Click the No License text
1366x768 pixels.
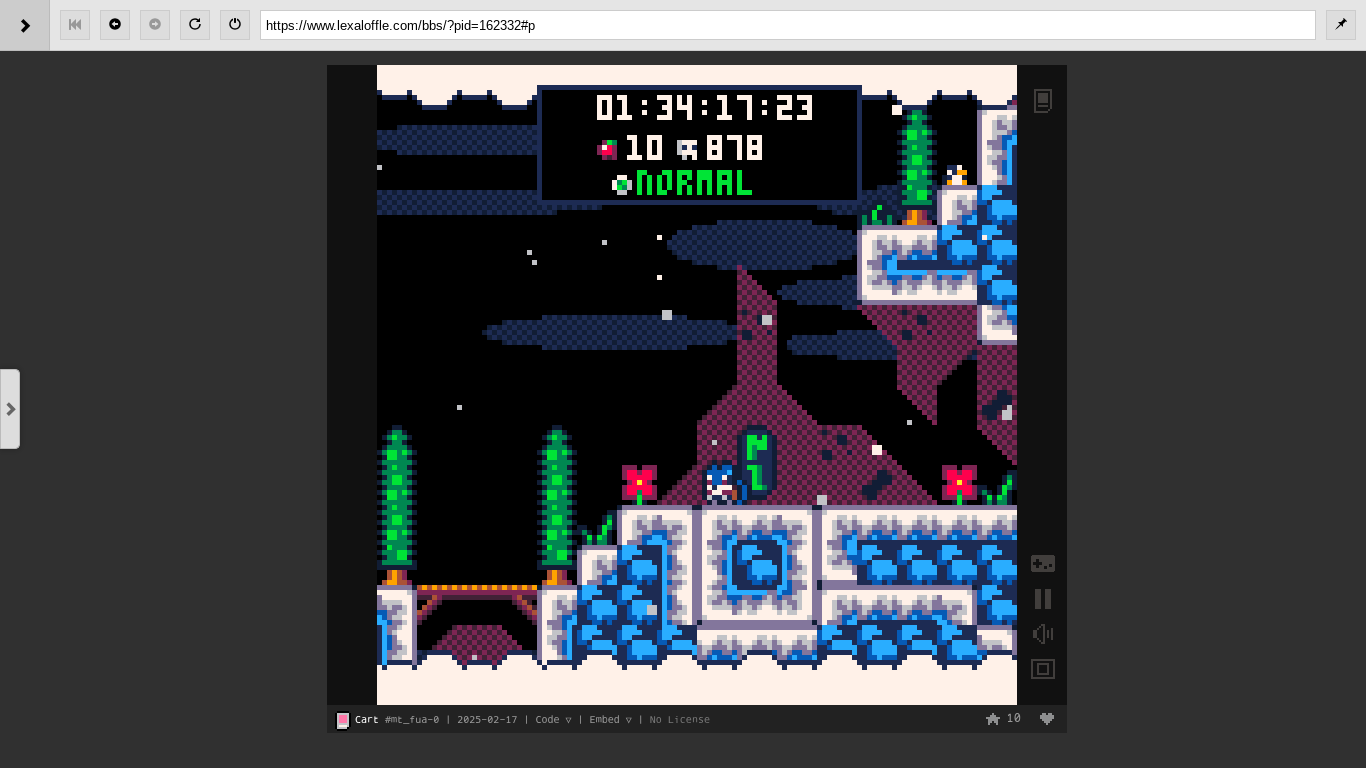(680, 720)
